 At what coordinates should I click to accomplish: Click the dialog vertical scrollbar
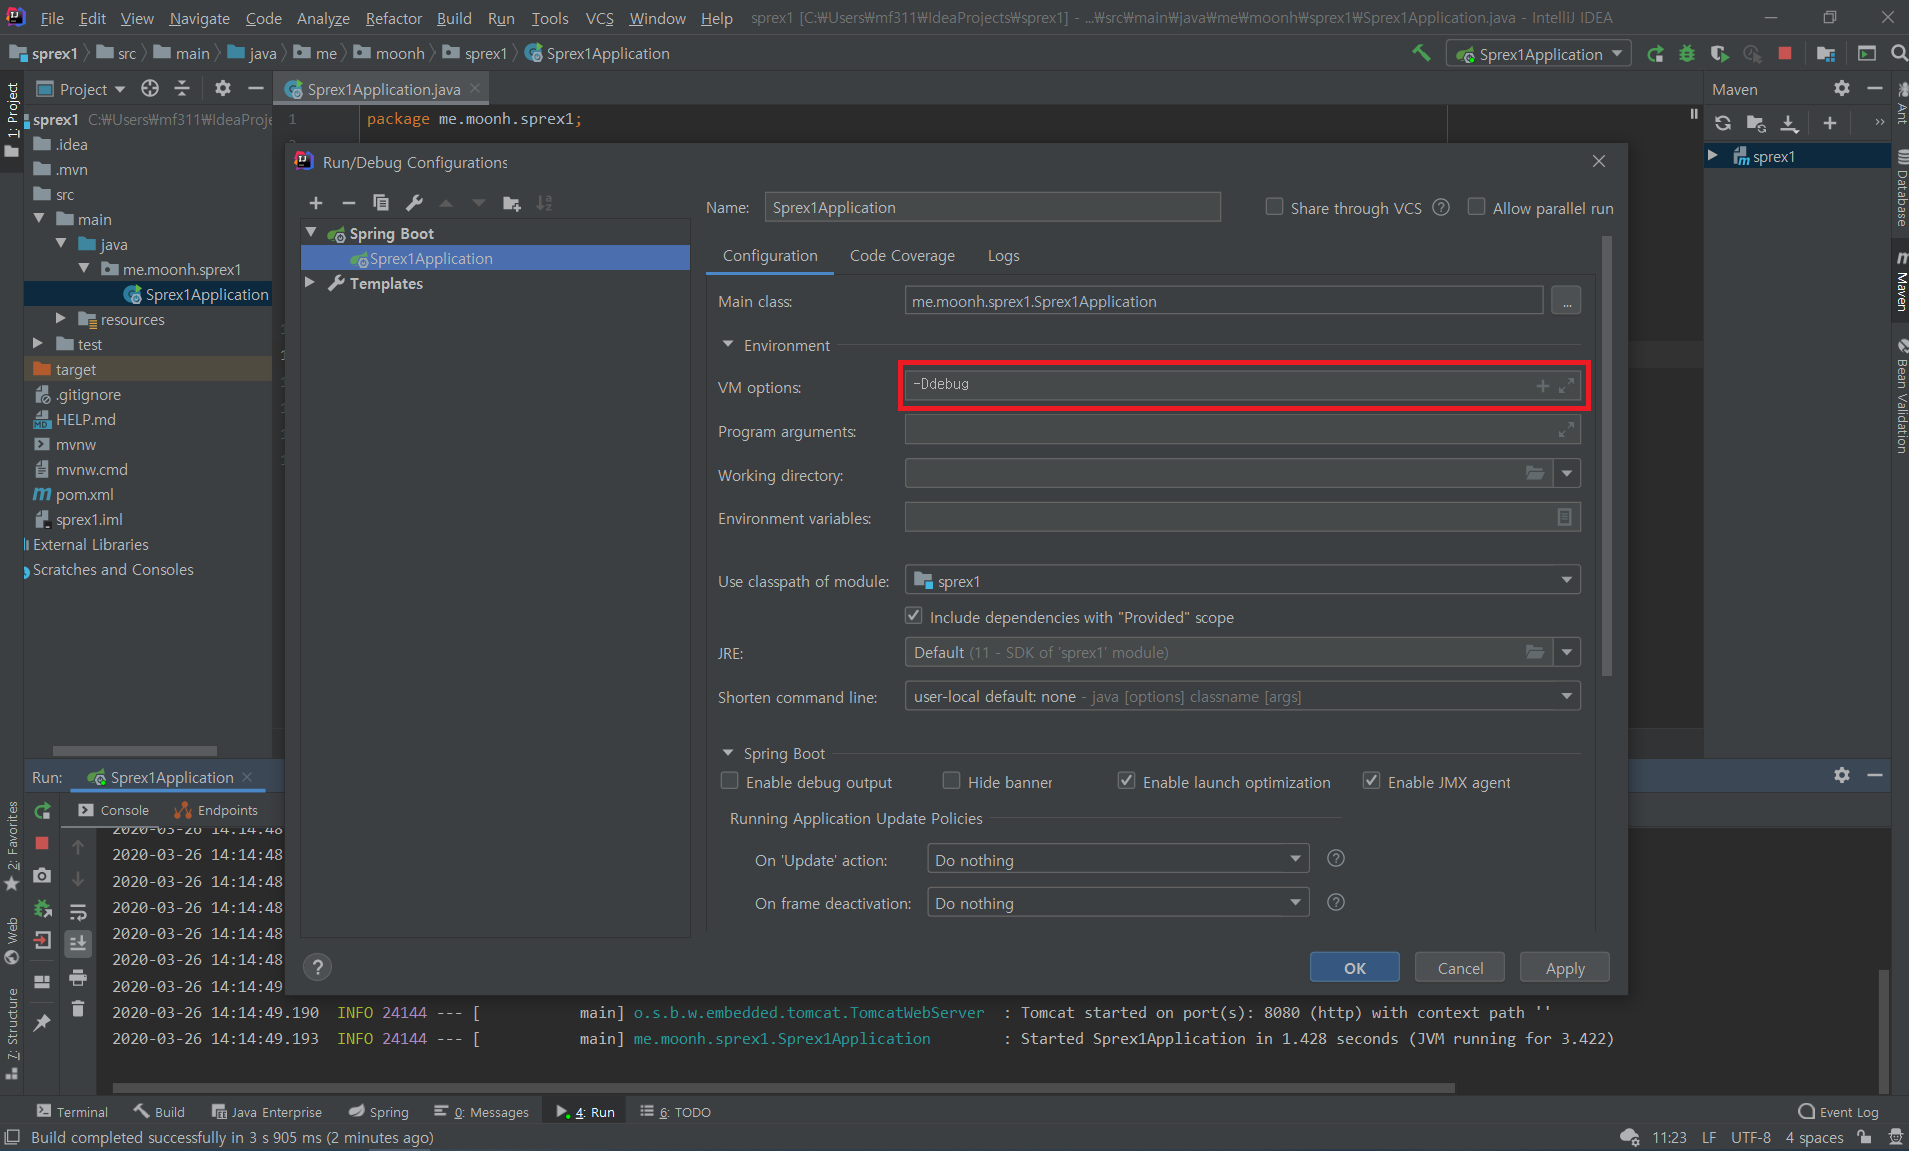click(1607, 456)
